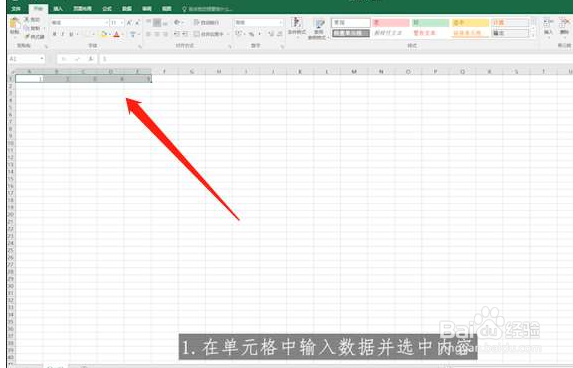Open the File tab

click(16, 9)
